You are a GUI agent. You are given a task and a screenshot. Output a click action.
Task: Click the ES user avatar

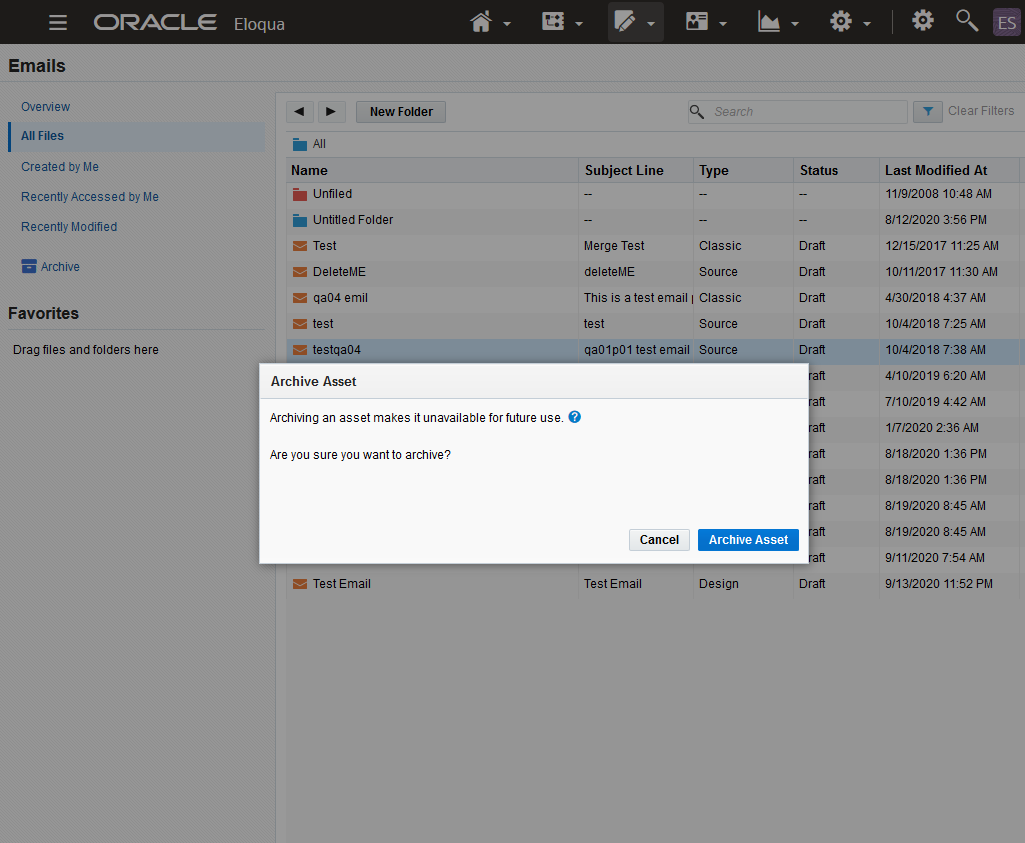1006,22
